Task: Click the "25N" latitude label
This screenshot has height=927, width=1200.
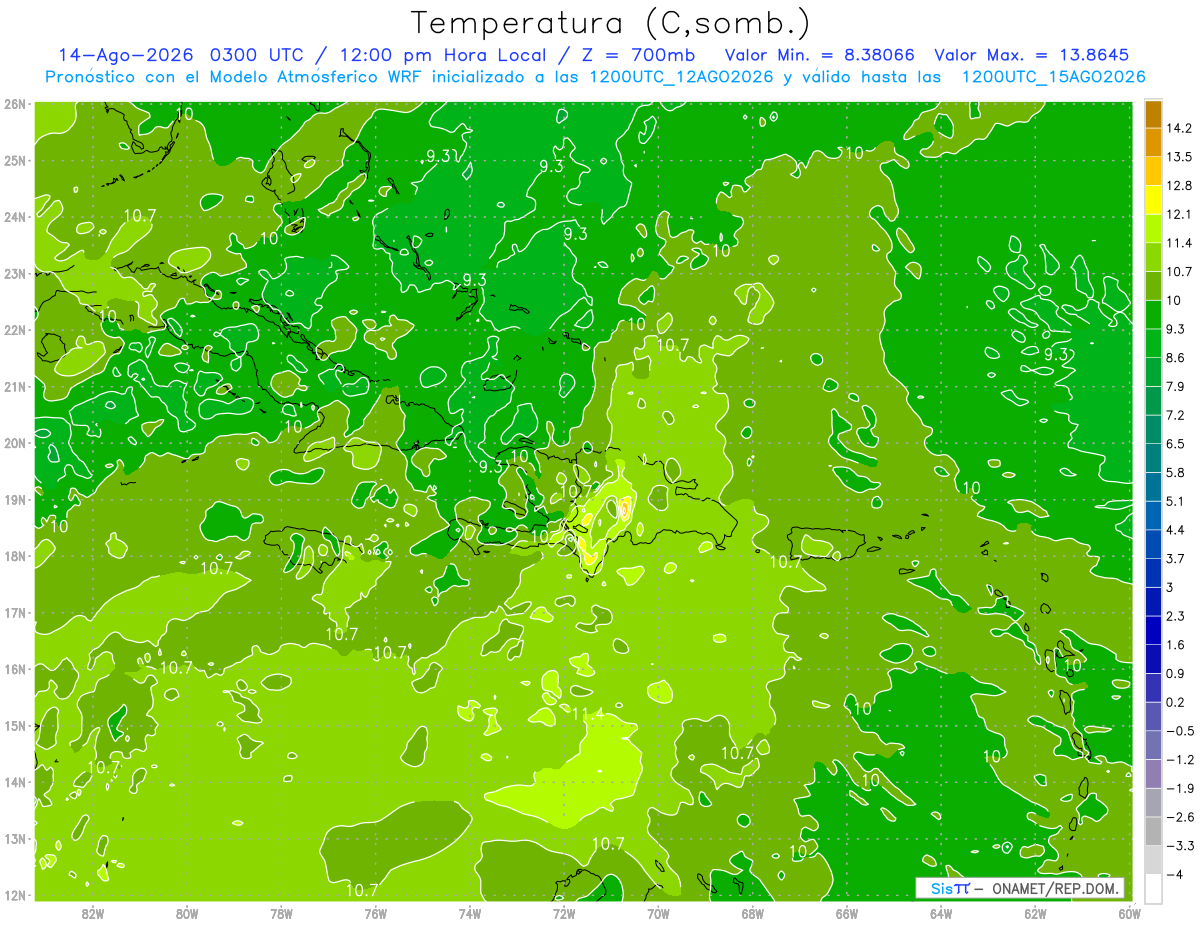Action: 17,160
